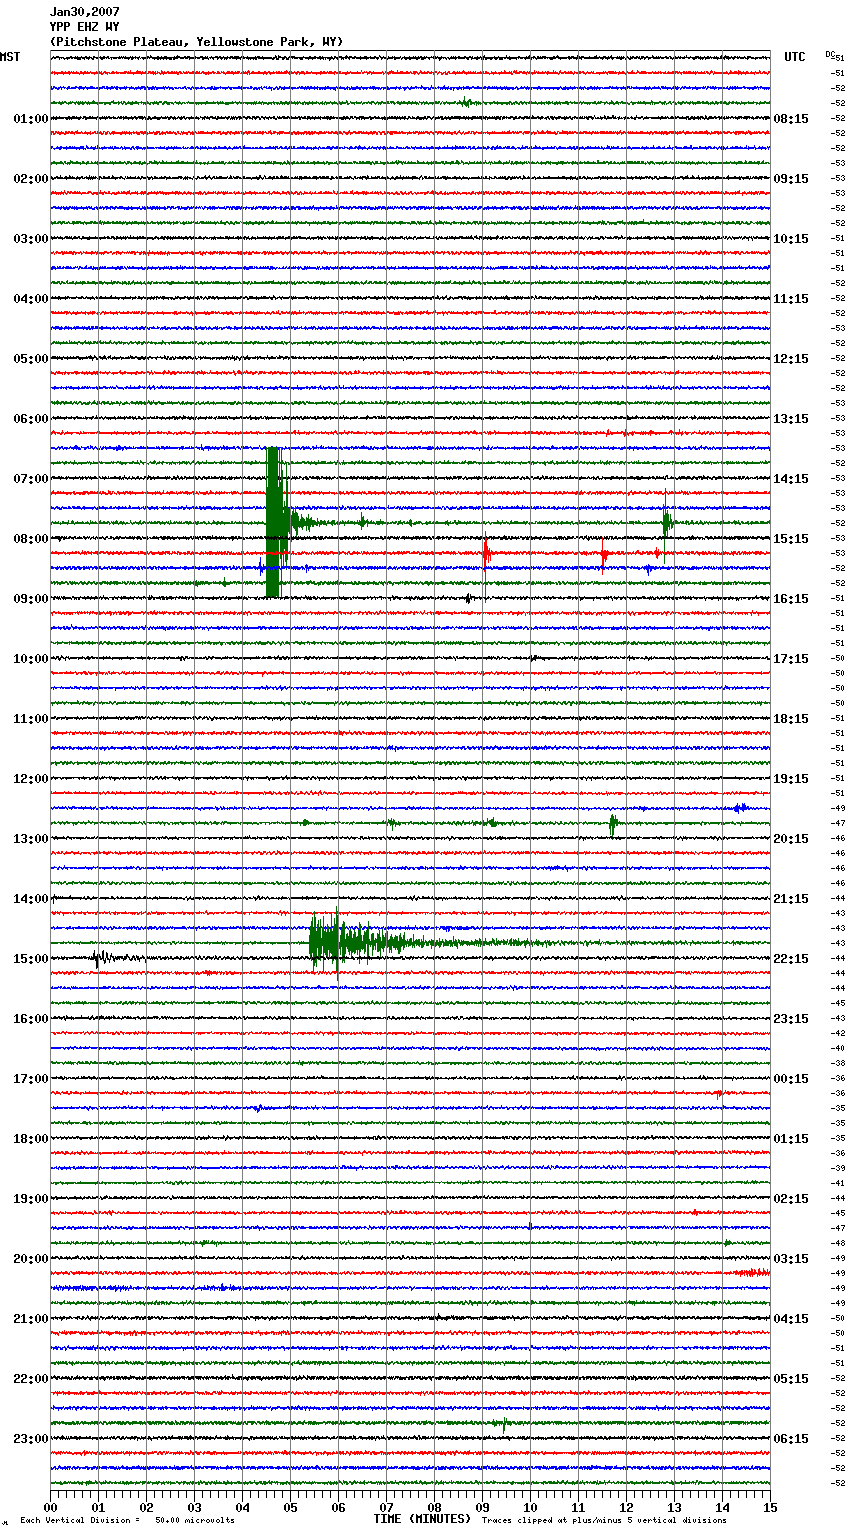Click the 04:15 UTC time label
Viewport: 850px width, 1534px height.
coord(791,1319)
